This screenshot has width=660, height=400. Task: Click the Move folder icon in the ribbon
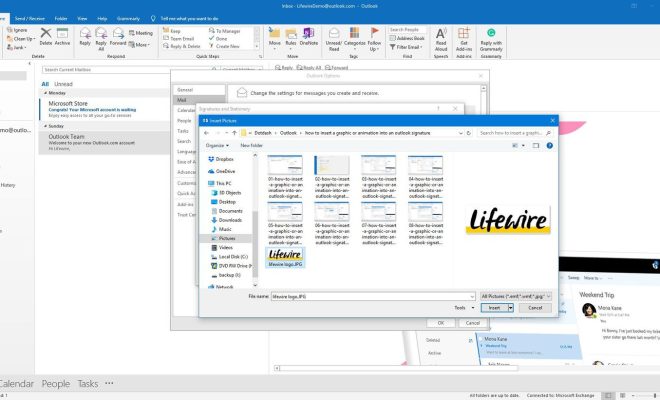point(274,33)
